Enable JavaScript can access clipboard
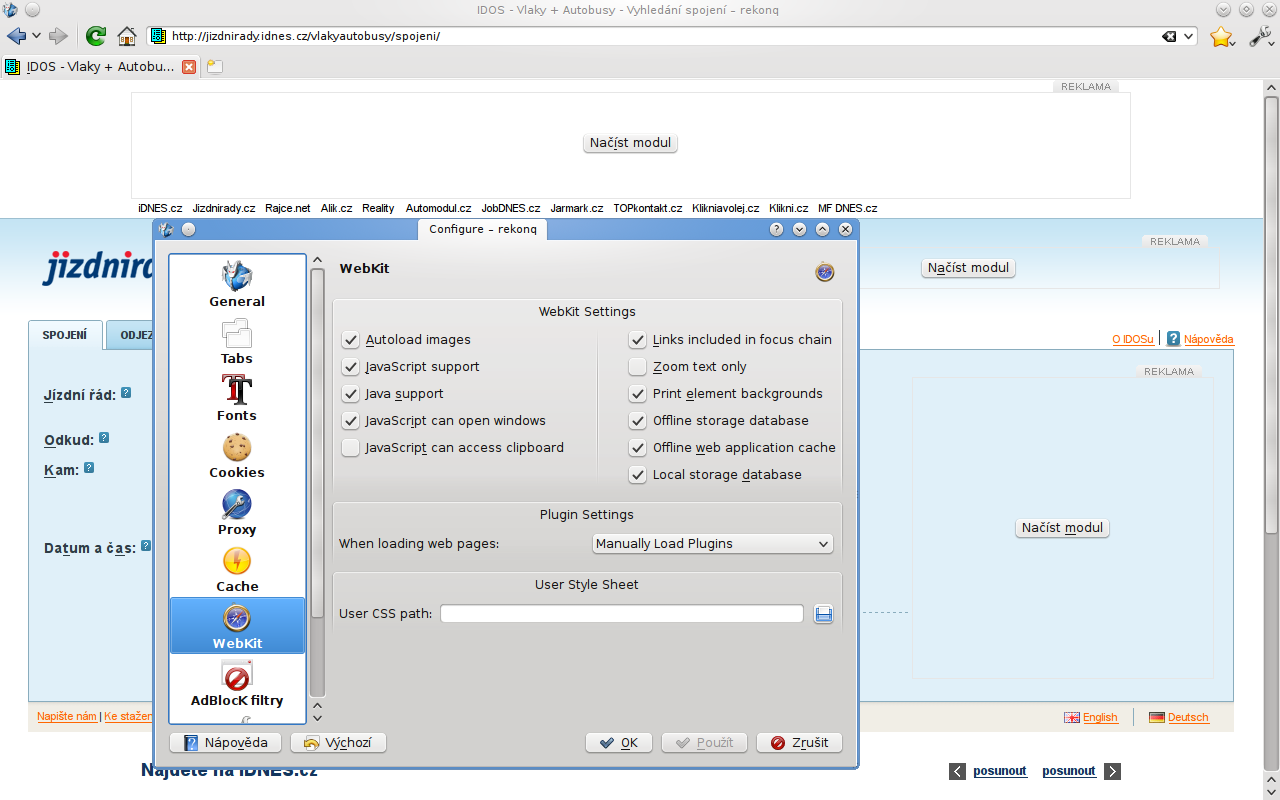Screen dimensions: 1280x800 pyautogui.click(x=350, y=448)
